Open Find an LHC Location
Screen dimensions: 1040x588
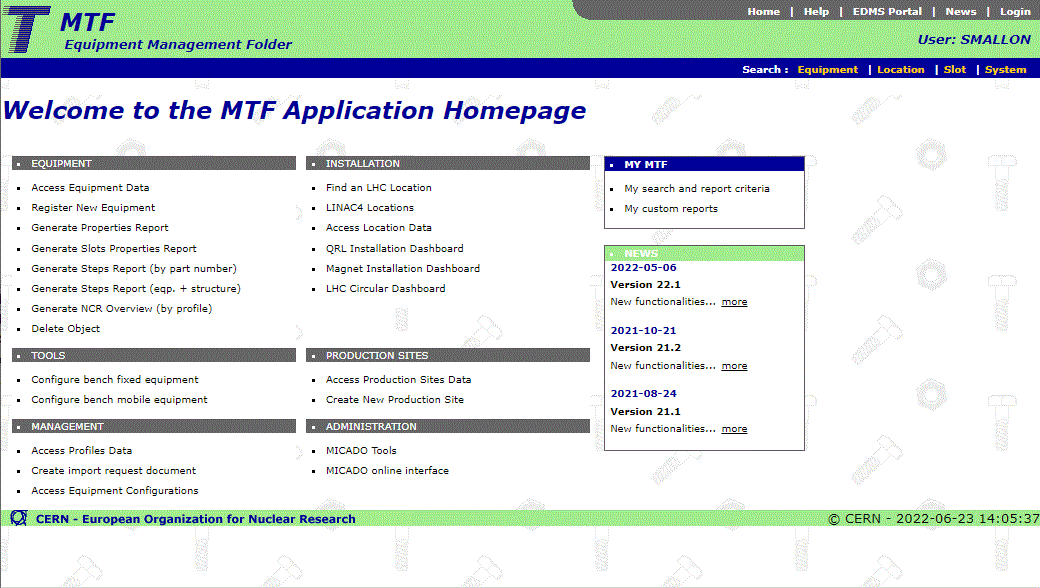(x=379, y=188)
